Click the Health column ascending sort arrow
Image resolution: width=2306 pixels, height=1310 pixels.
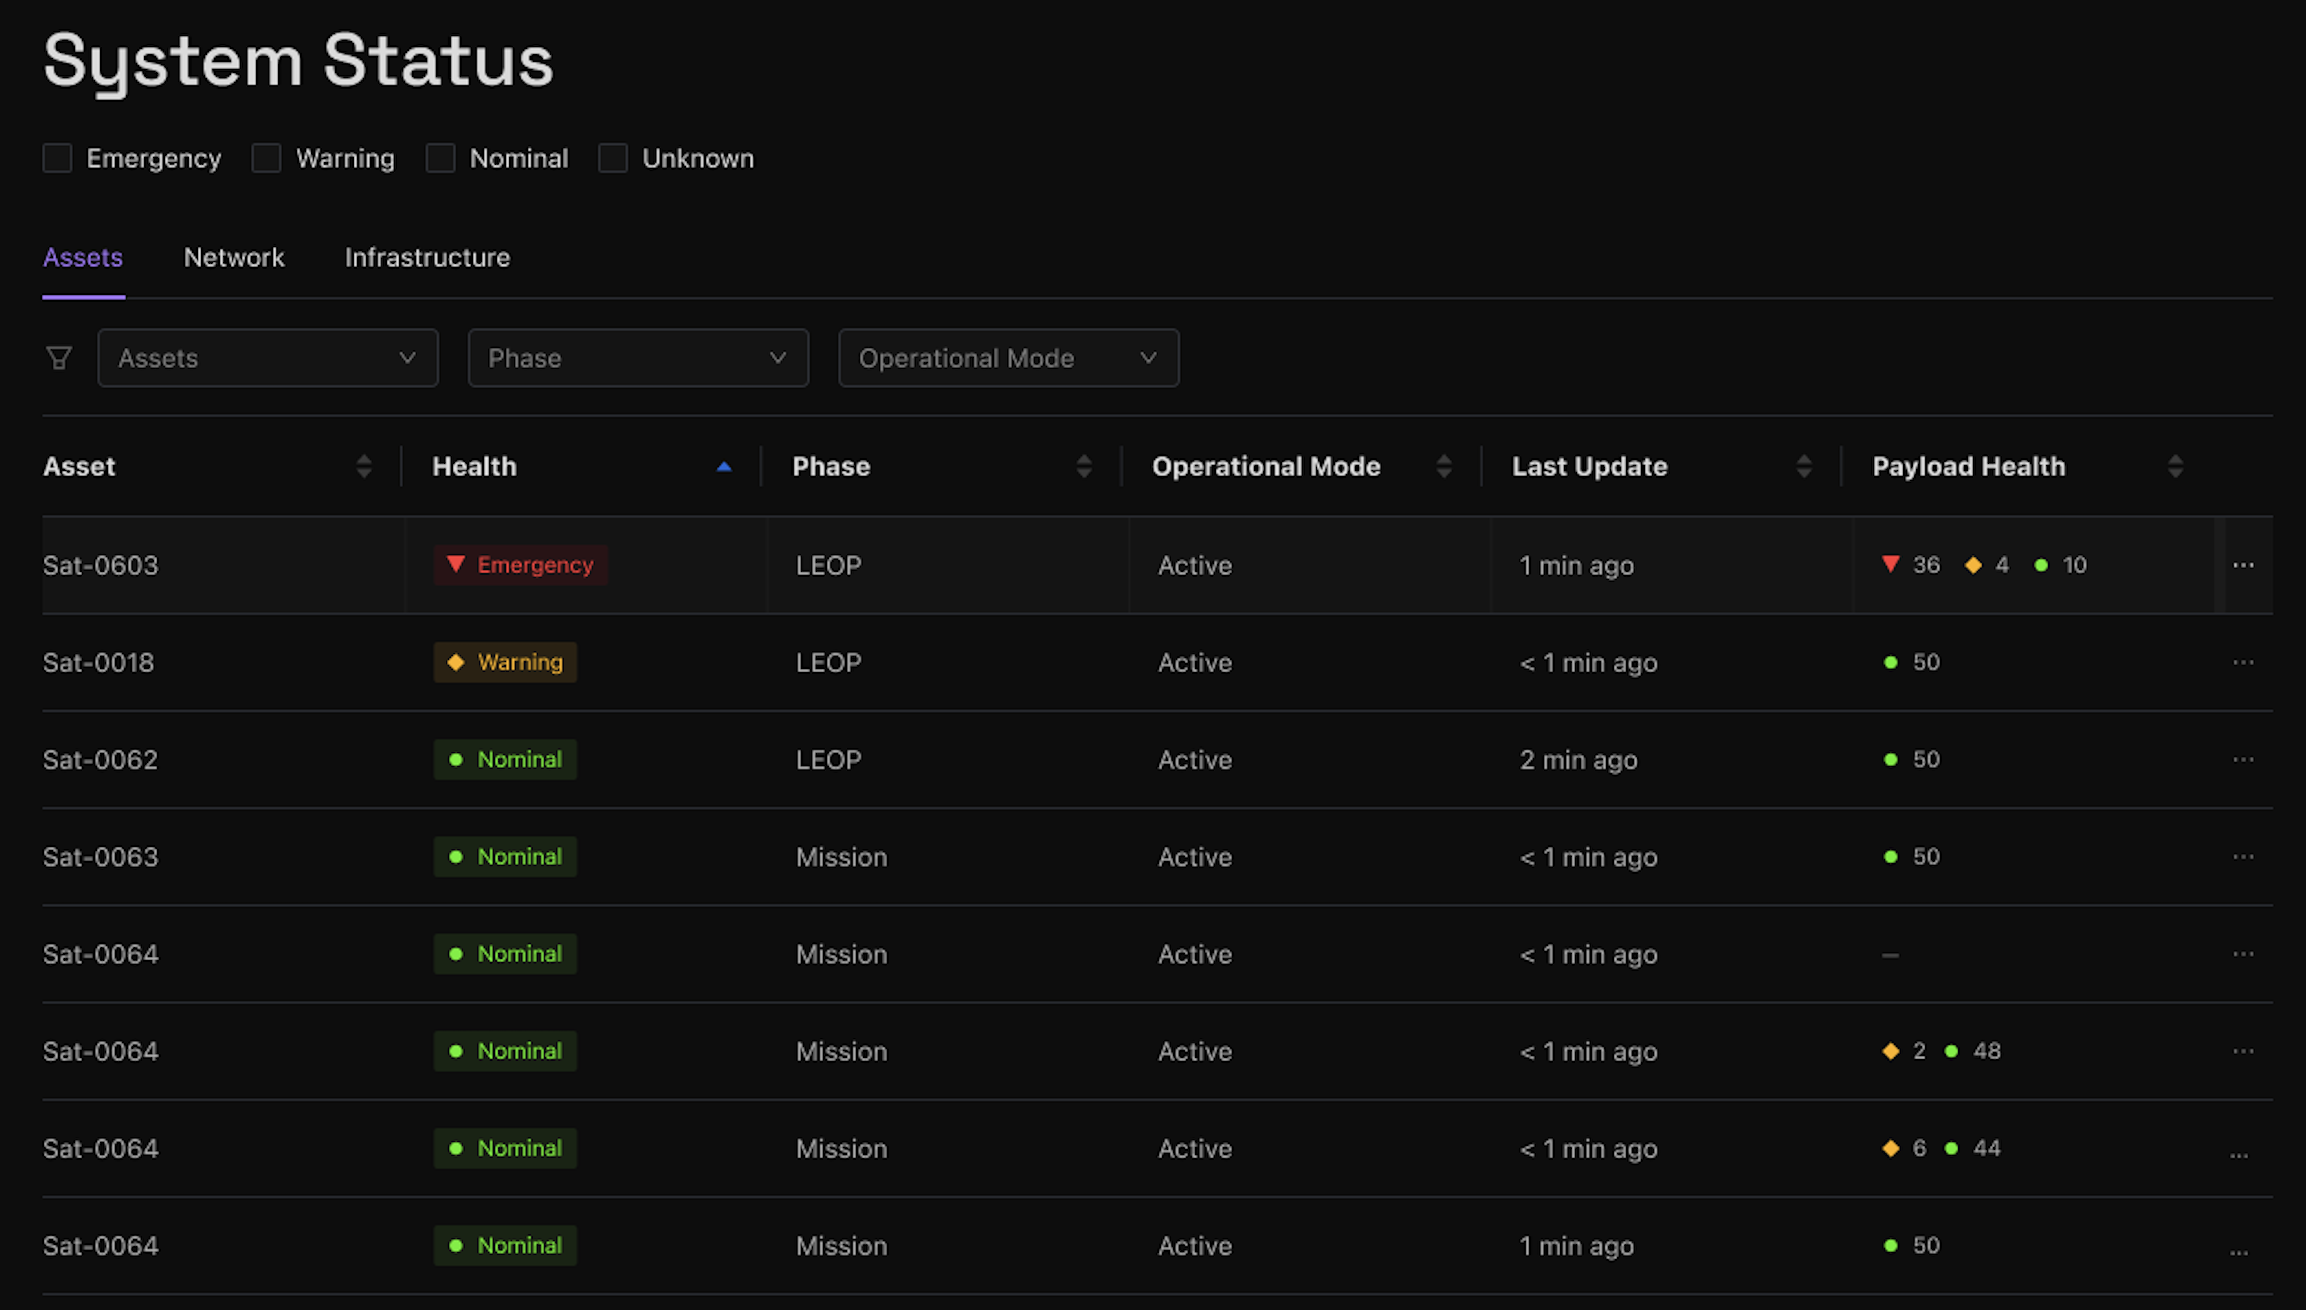coord(724,466)
